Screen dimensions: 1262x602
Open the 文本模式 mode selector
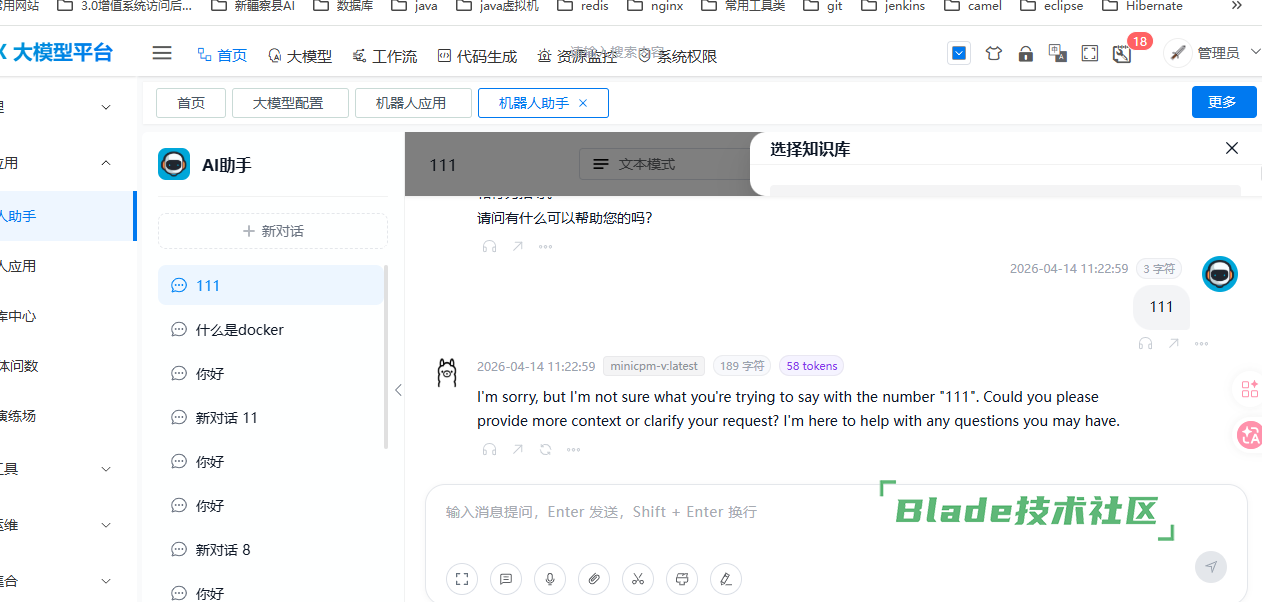(x=660, y=164)
